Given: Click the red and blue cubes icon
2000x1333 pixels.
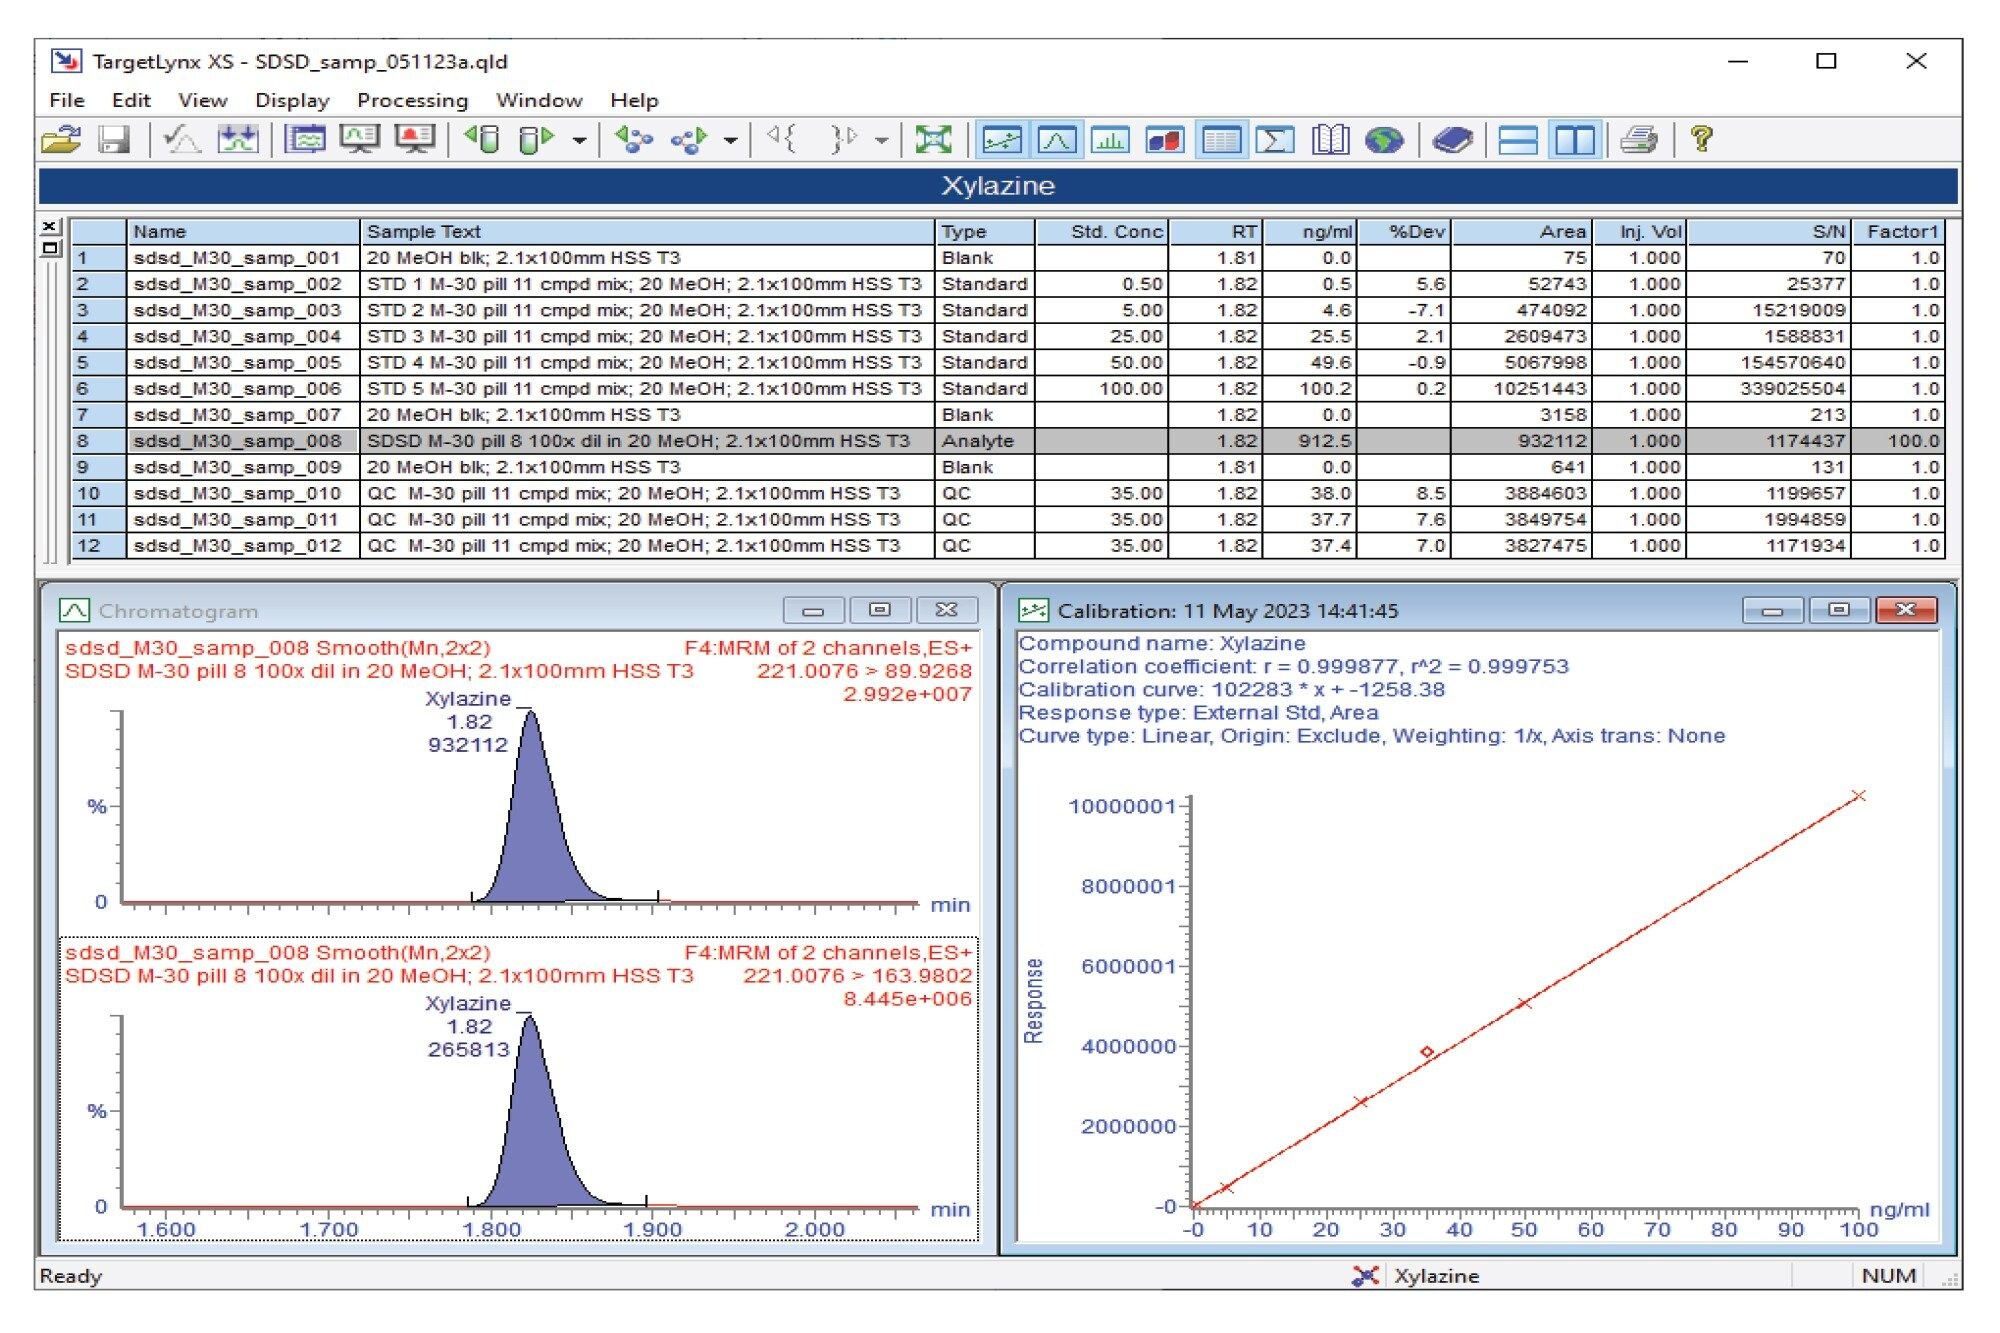Looking at the screenshot, I should 1165,140.
